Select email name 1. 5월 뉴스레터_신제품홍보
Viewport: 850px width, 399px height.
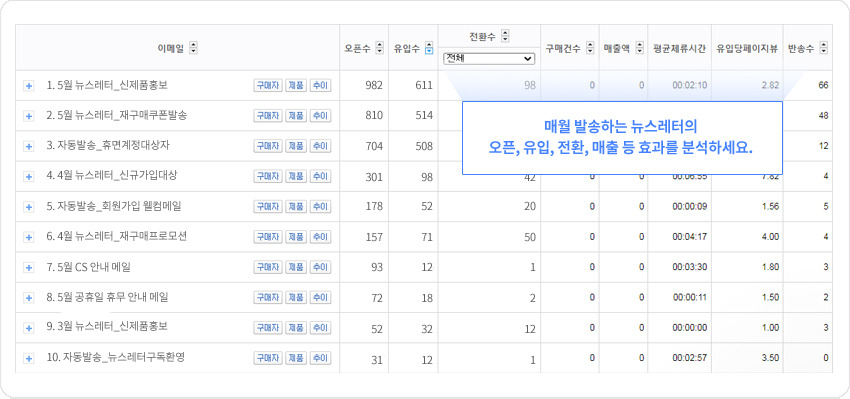coord(107,85)
